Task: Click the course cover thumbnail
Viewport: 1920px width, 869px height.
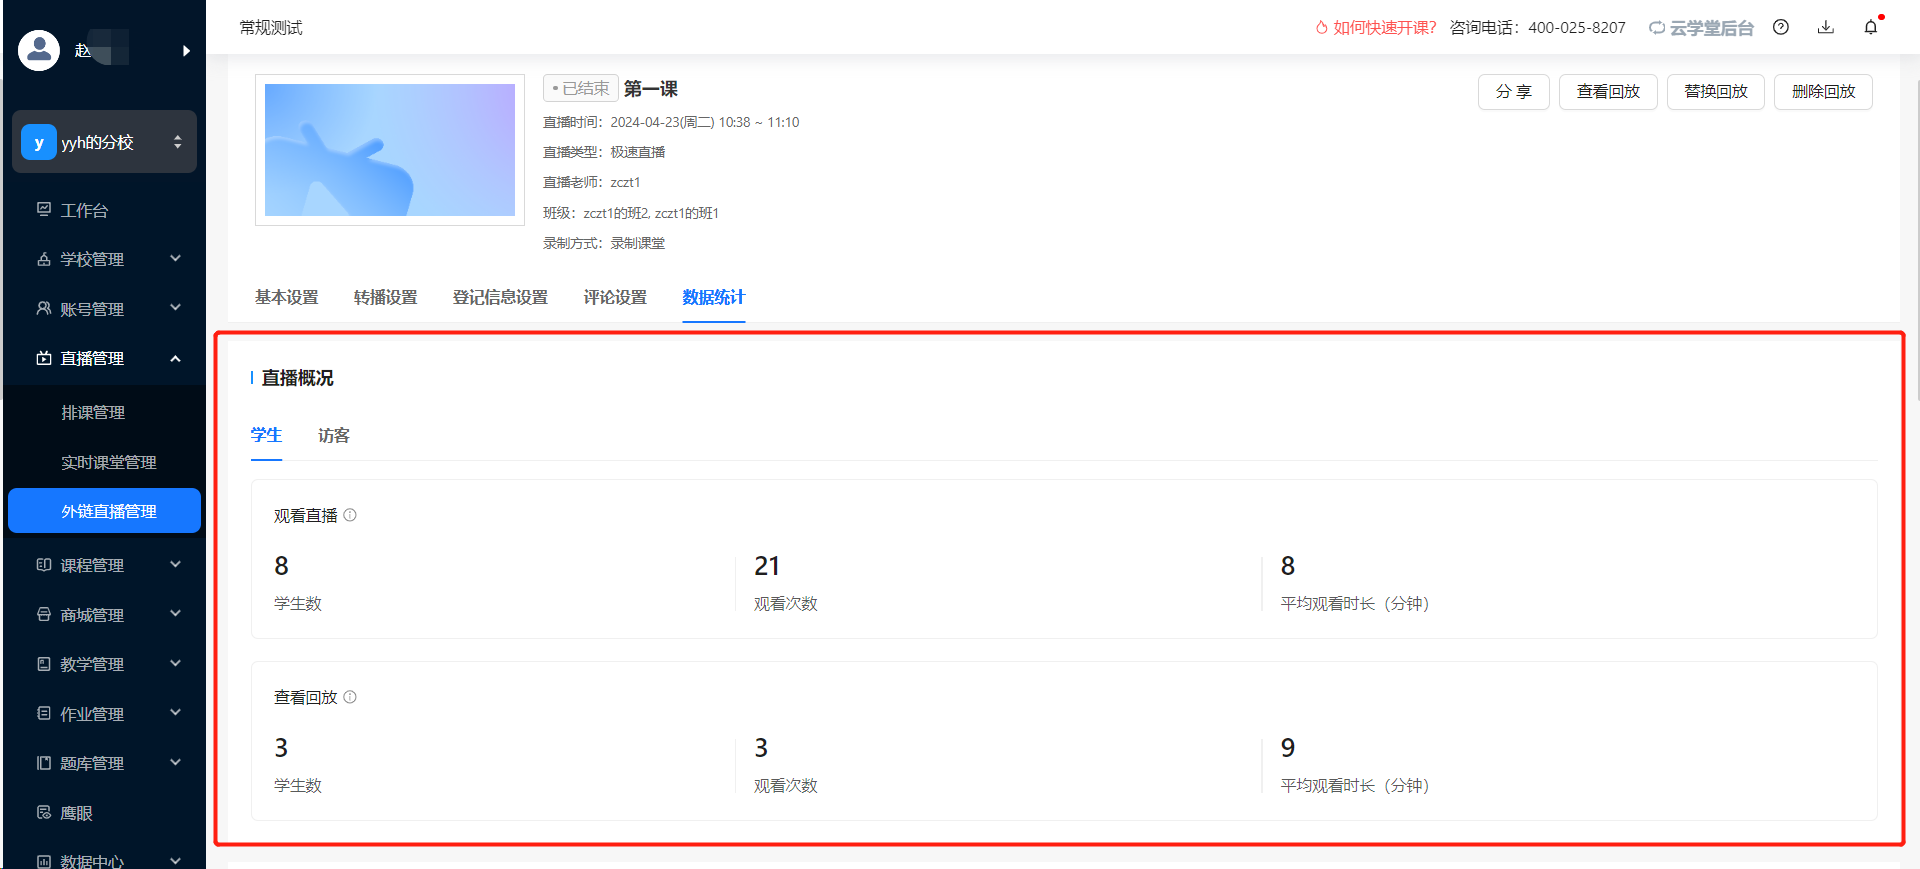Action: click(390, 150)
